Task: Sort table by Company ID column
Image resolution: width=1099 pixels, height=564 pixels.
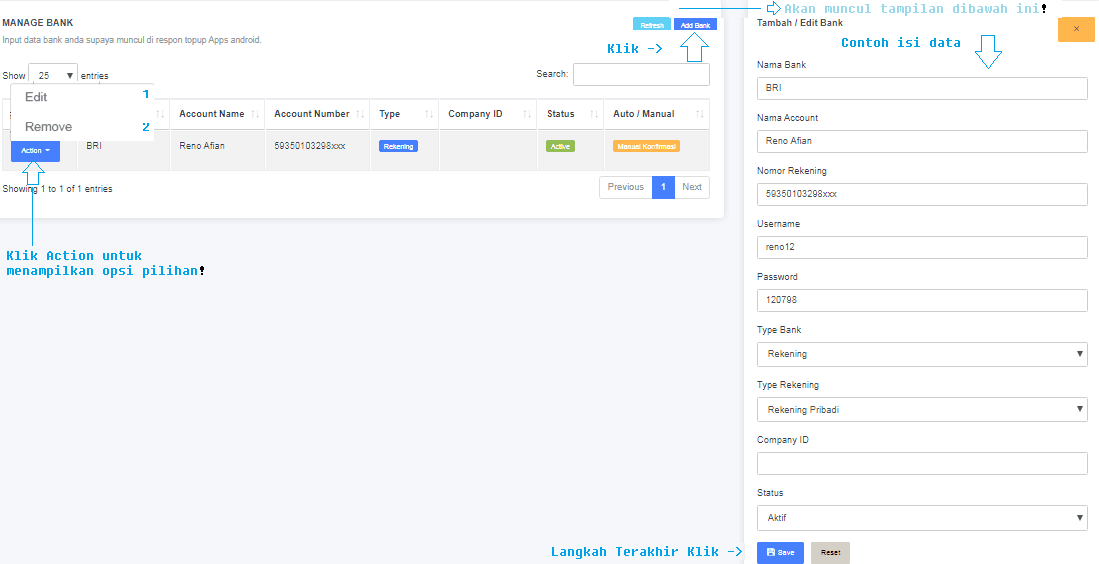Action: click(x=487, y=114)
